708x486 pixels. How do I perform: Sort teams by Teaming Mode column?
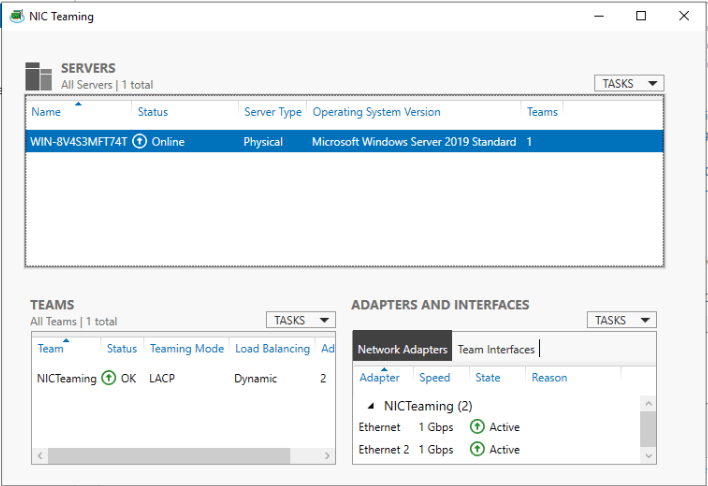[186, 349]
